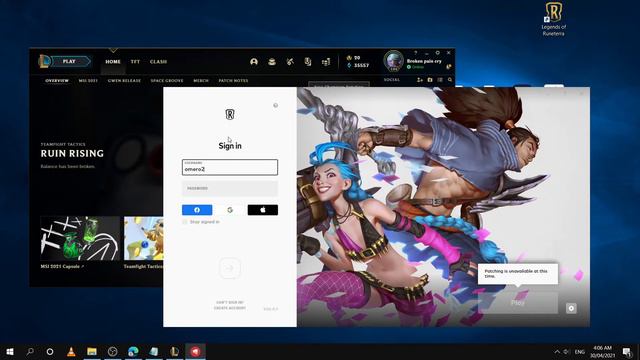640x360 pixels.
Task: Click the League PLAY button
Action: [70, 62]
